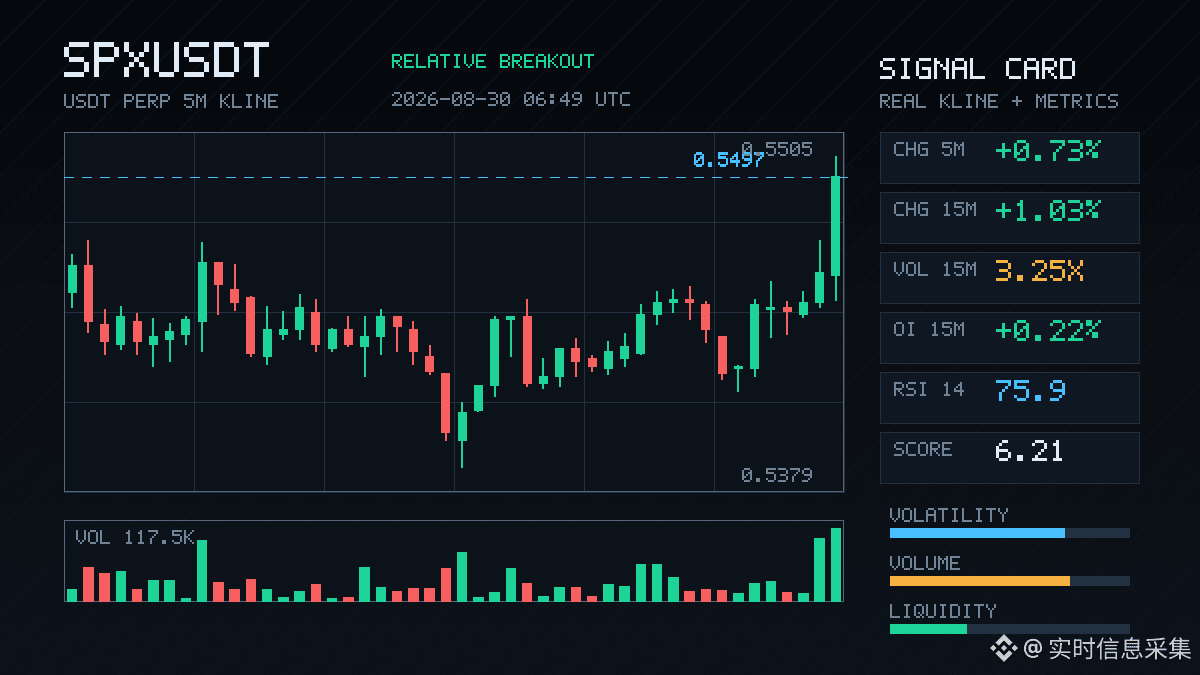Image resolution: width=1200 pixels, height=675 pixels.
Task: Click the last tall green breakout candle
Action: [835, 227]
